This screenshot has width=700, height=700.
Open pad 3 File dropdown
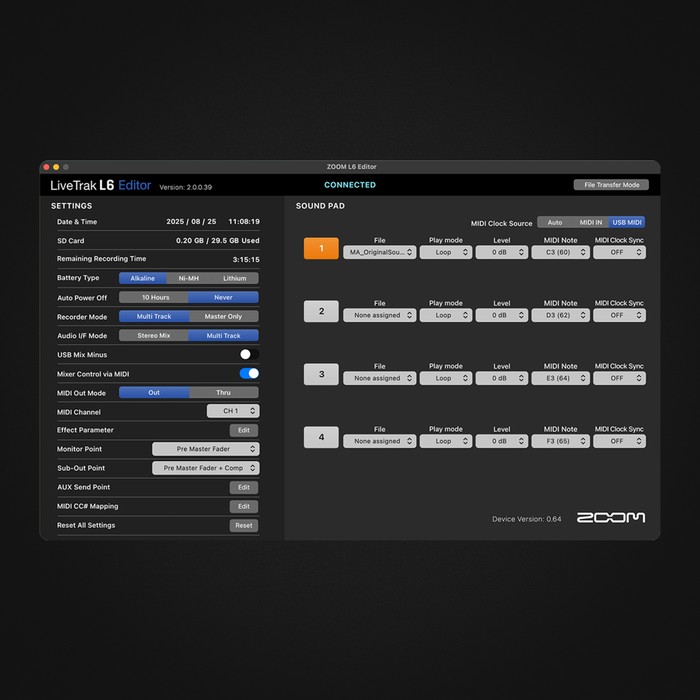pyautogui.click(x=379, y=378)
